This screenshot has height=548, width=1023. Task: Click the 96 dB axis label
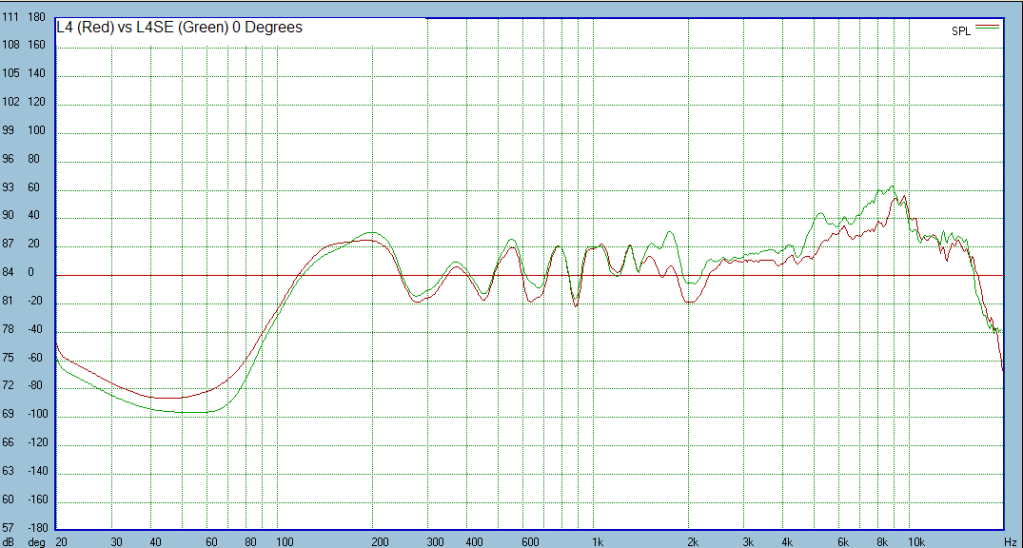click(7, 160)
